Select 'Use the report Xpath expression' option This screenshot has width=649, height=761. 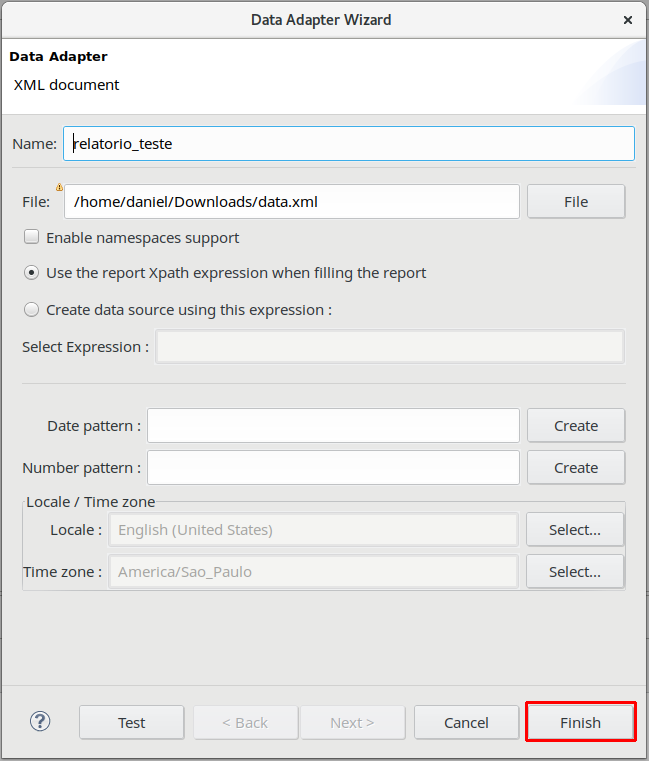click(x=32, y=273)
